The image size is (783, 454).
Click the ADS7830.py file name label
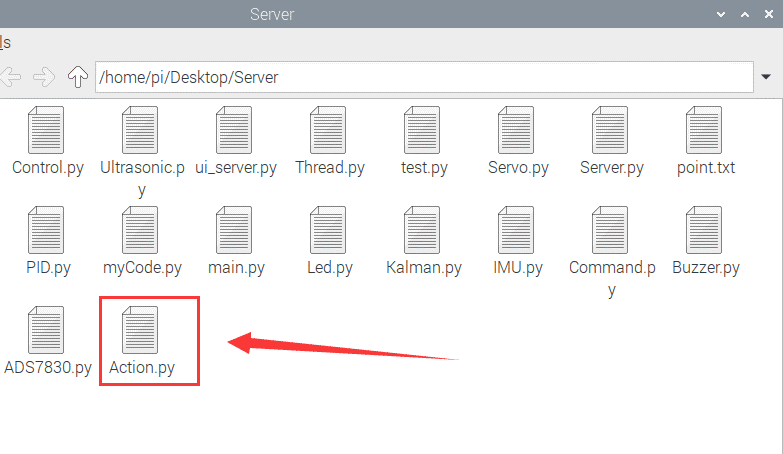point(48,368)
